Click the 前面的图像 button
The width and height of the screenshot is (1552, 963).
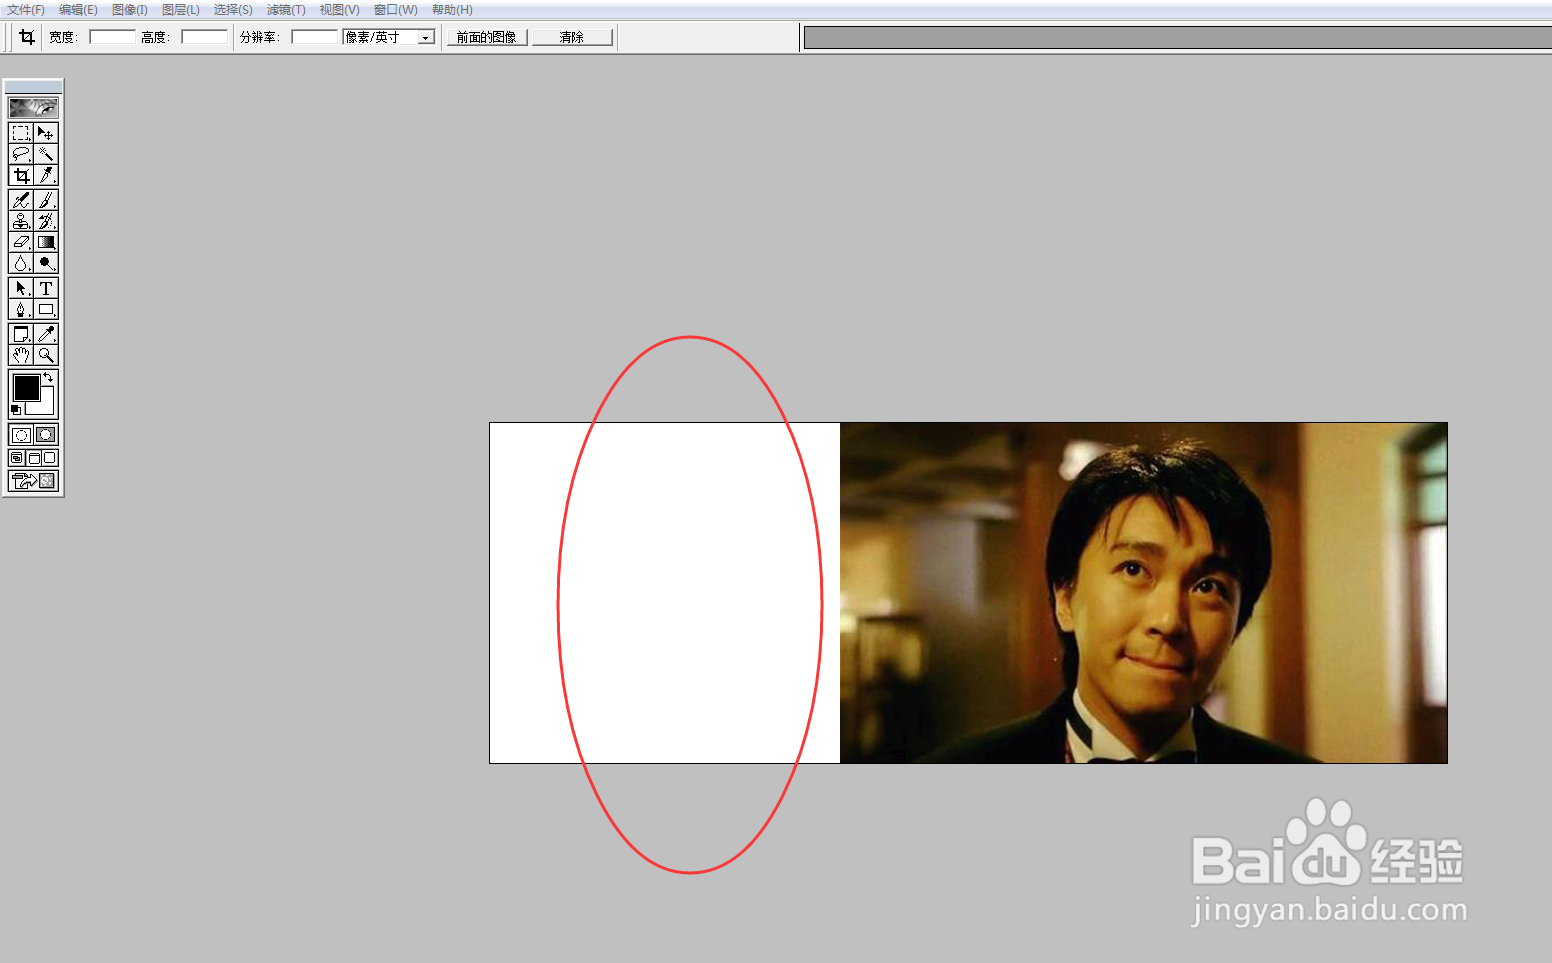[x=487, y=37]
